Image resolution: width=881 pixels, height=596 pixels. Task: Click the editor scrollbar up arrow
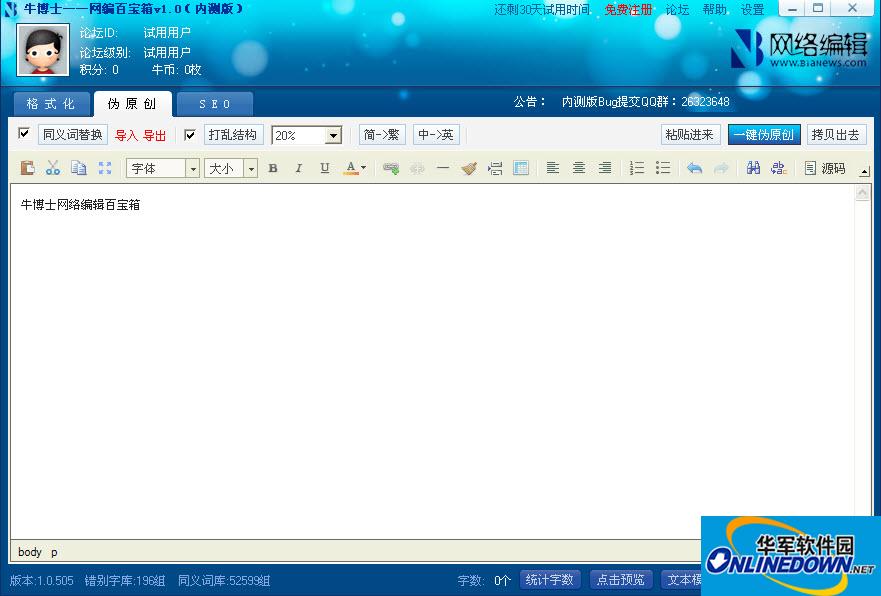coord(862,193)
